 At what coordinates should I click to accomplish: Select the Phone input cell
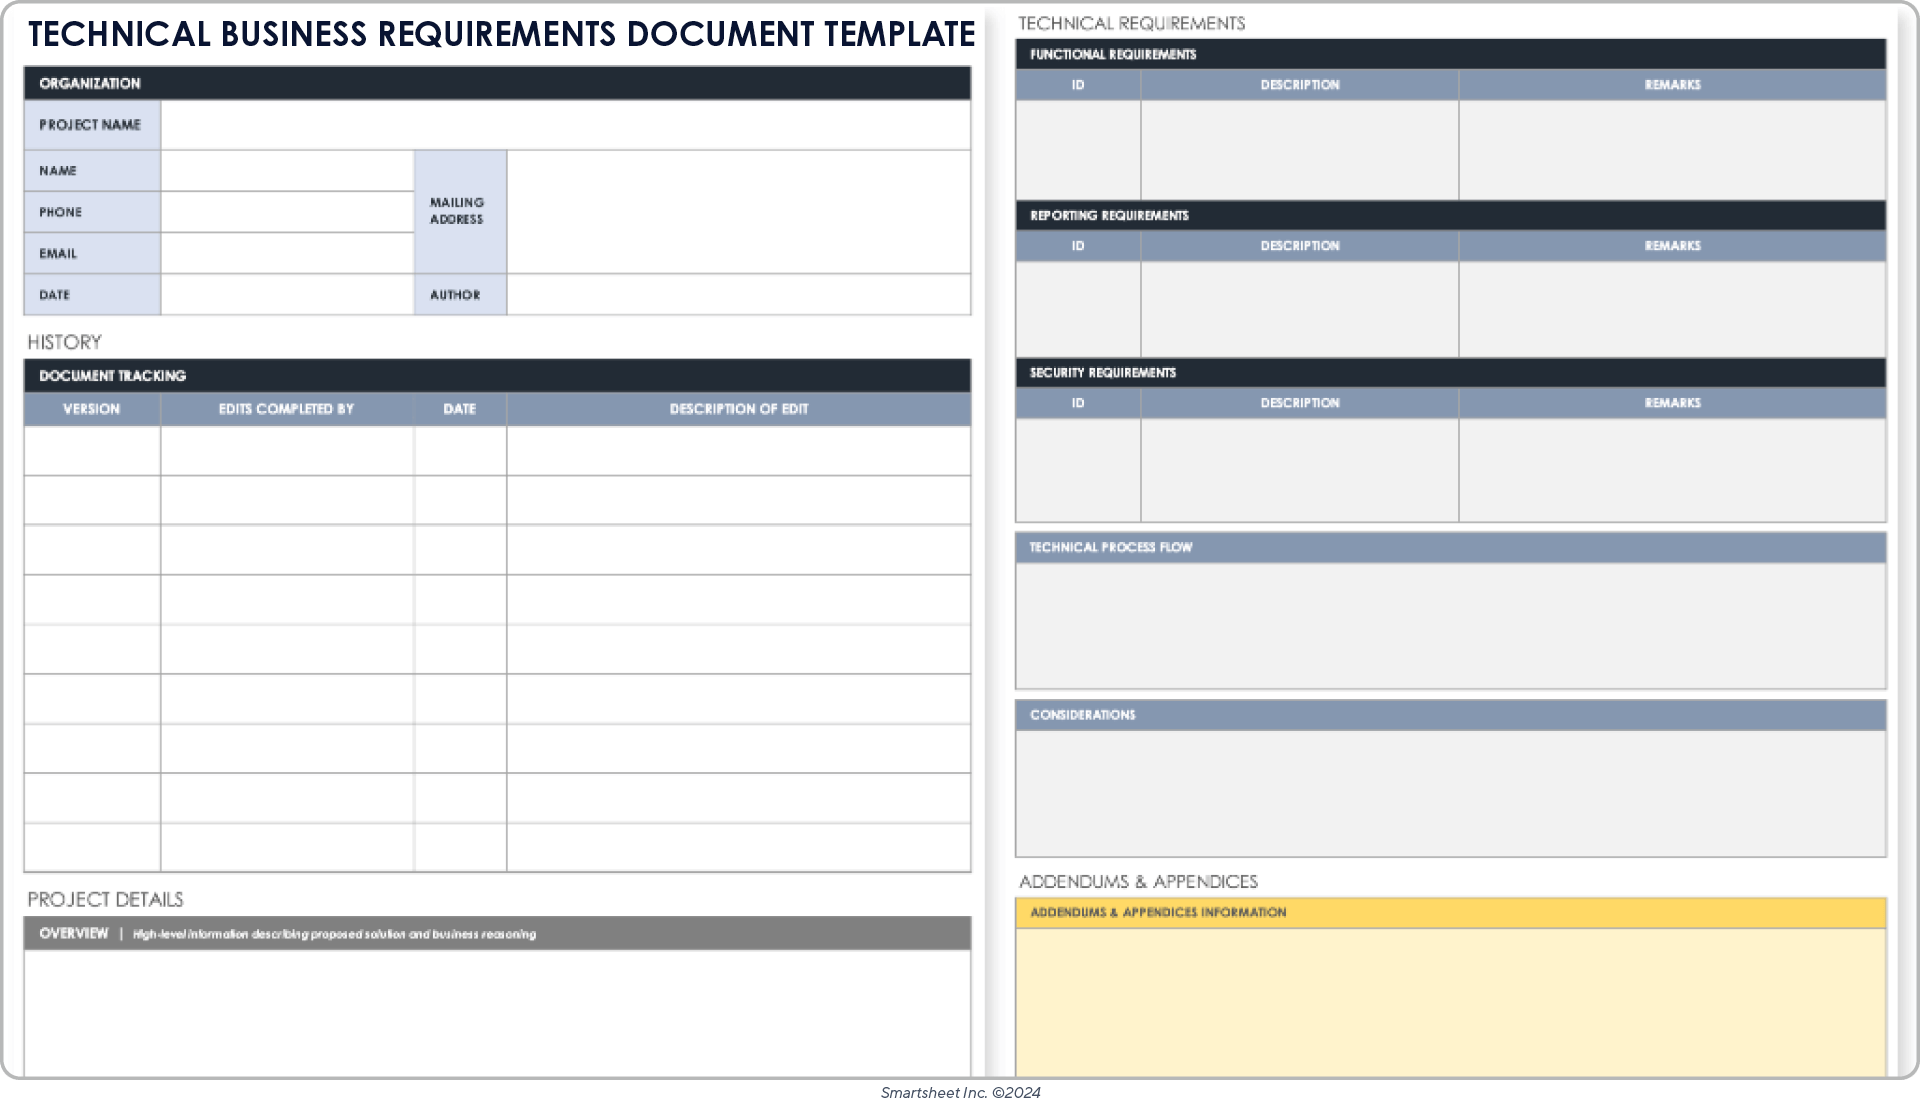pyautogui.click(x=287, y=212)
